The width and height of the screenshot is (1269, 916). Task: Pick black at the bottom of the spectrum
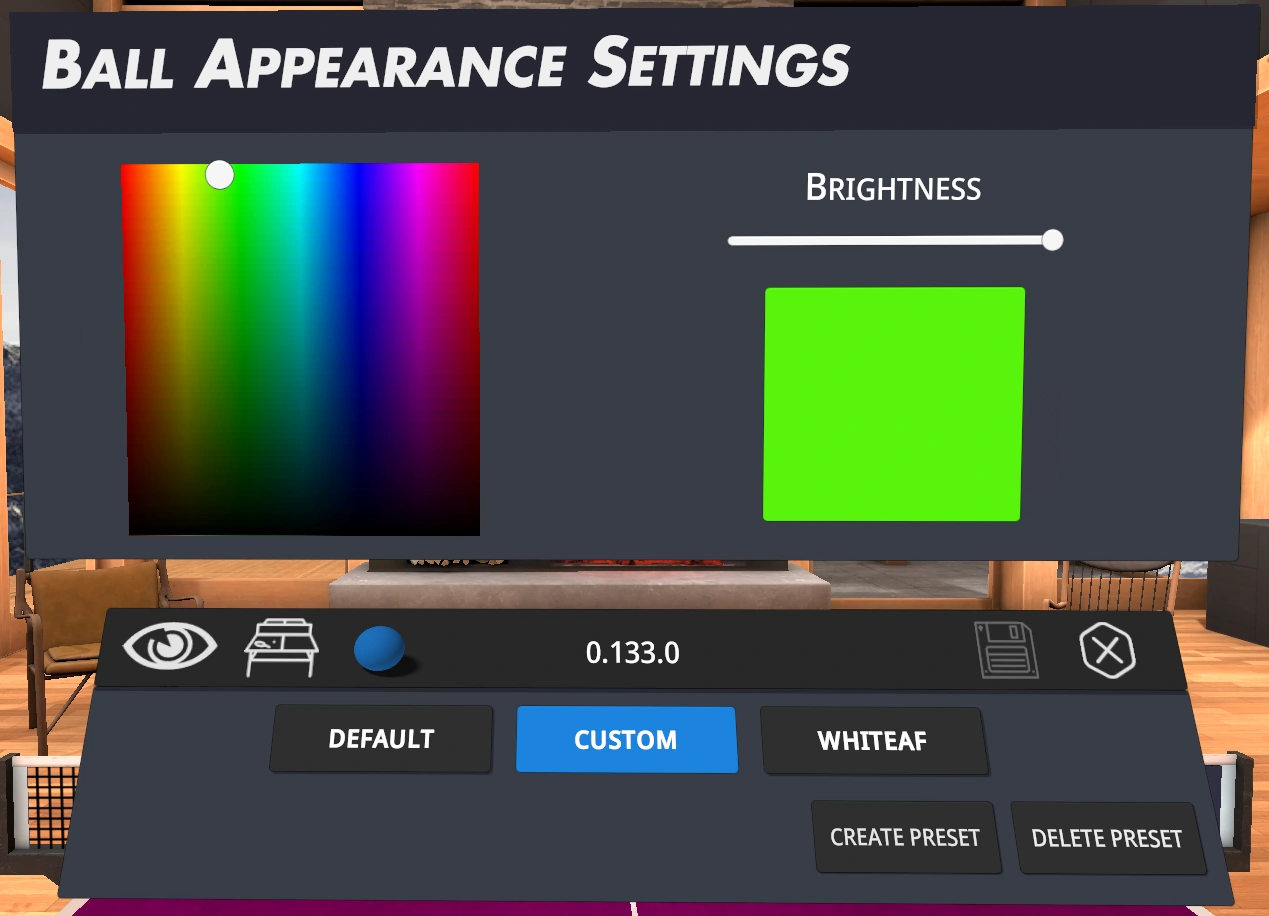(304, 528)
